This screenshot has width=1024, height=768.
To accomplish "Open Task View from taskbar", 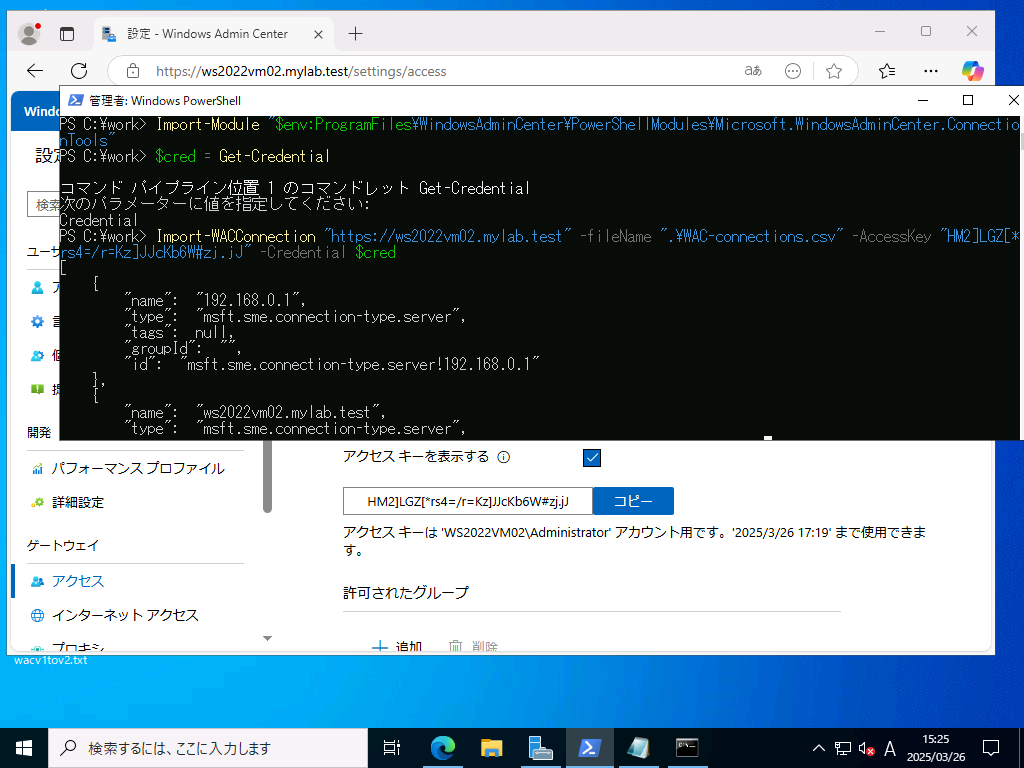I will click(392, 748).
